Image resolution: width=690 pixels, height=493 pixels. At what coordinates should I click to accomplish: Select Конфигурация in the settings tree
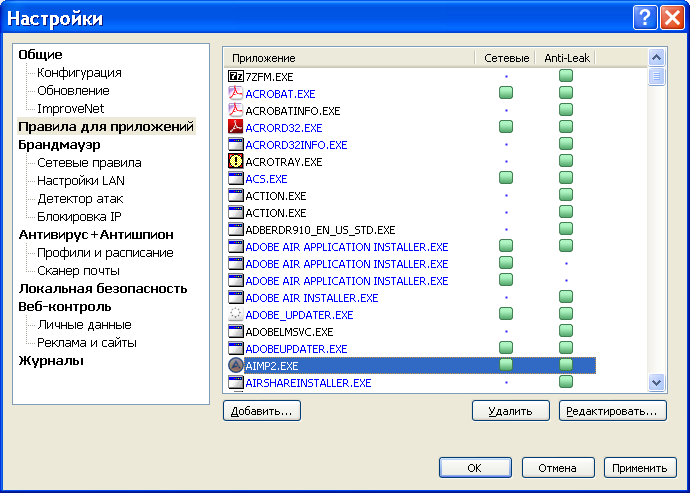79,73
